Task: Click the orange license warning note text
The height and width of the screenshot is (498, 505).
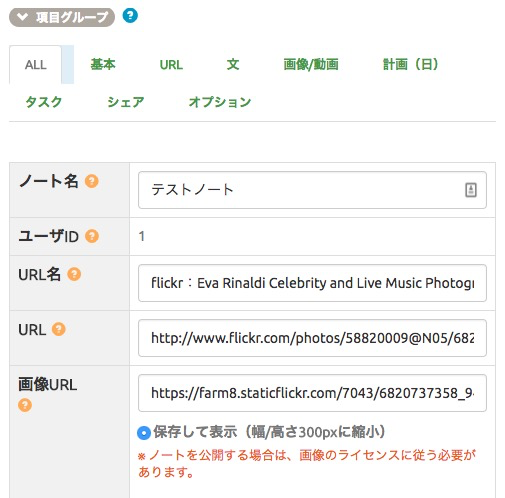Action: [307, 463]
